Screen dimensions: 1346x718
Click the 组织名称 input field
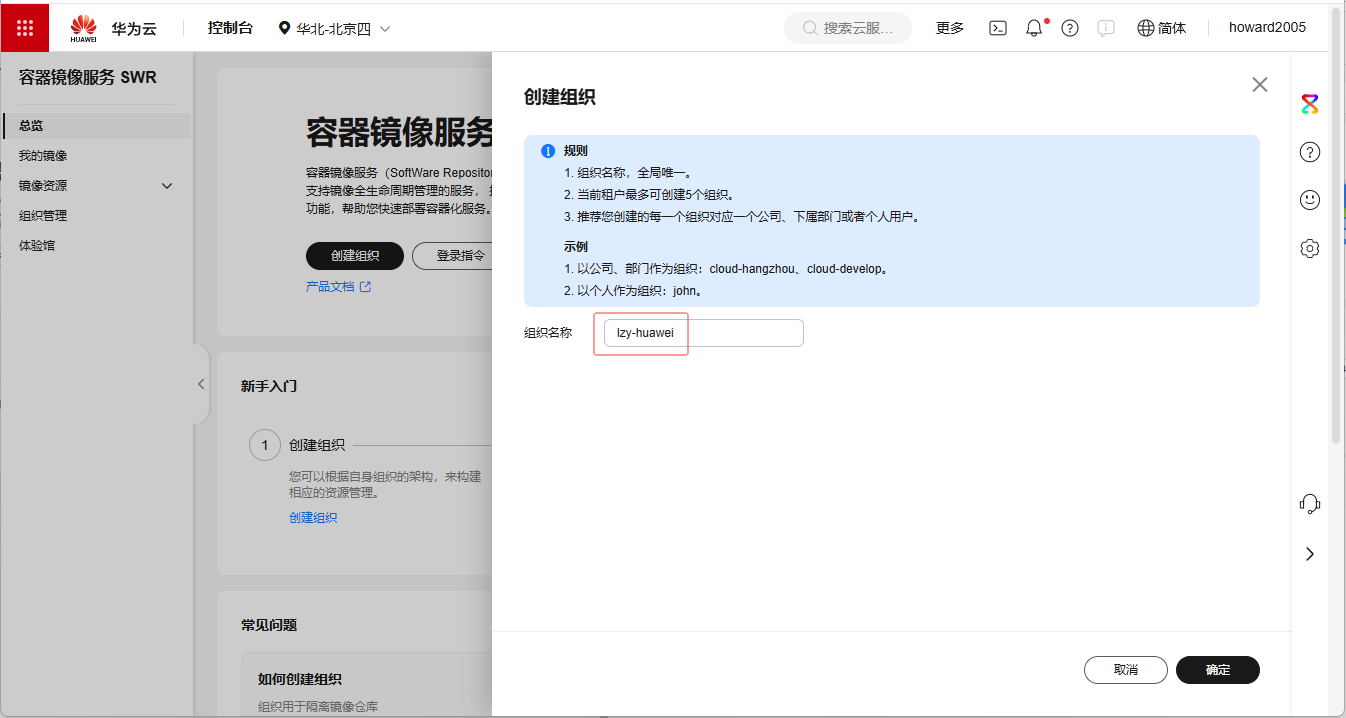[704, 333]
